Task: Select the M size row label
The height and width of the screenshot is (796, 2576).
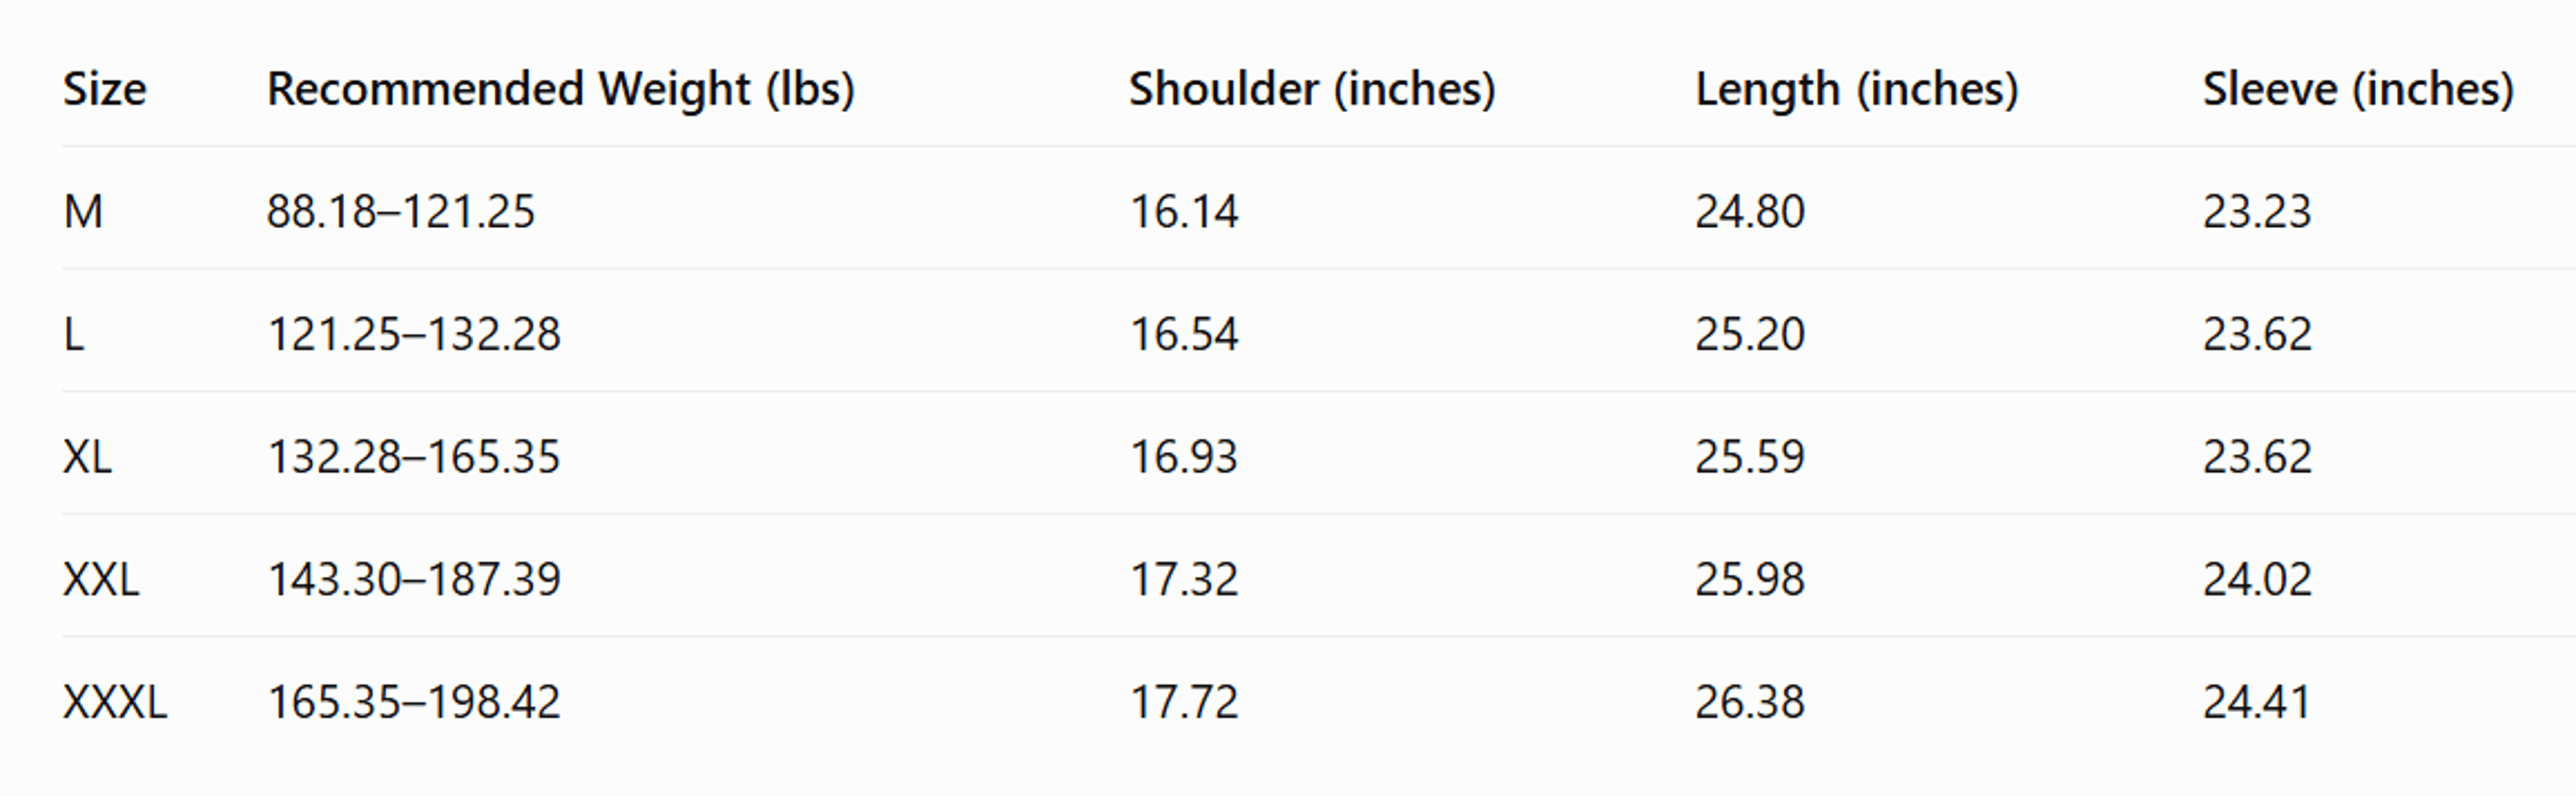Action: click(x=83, y=211)
